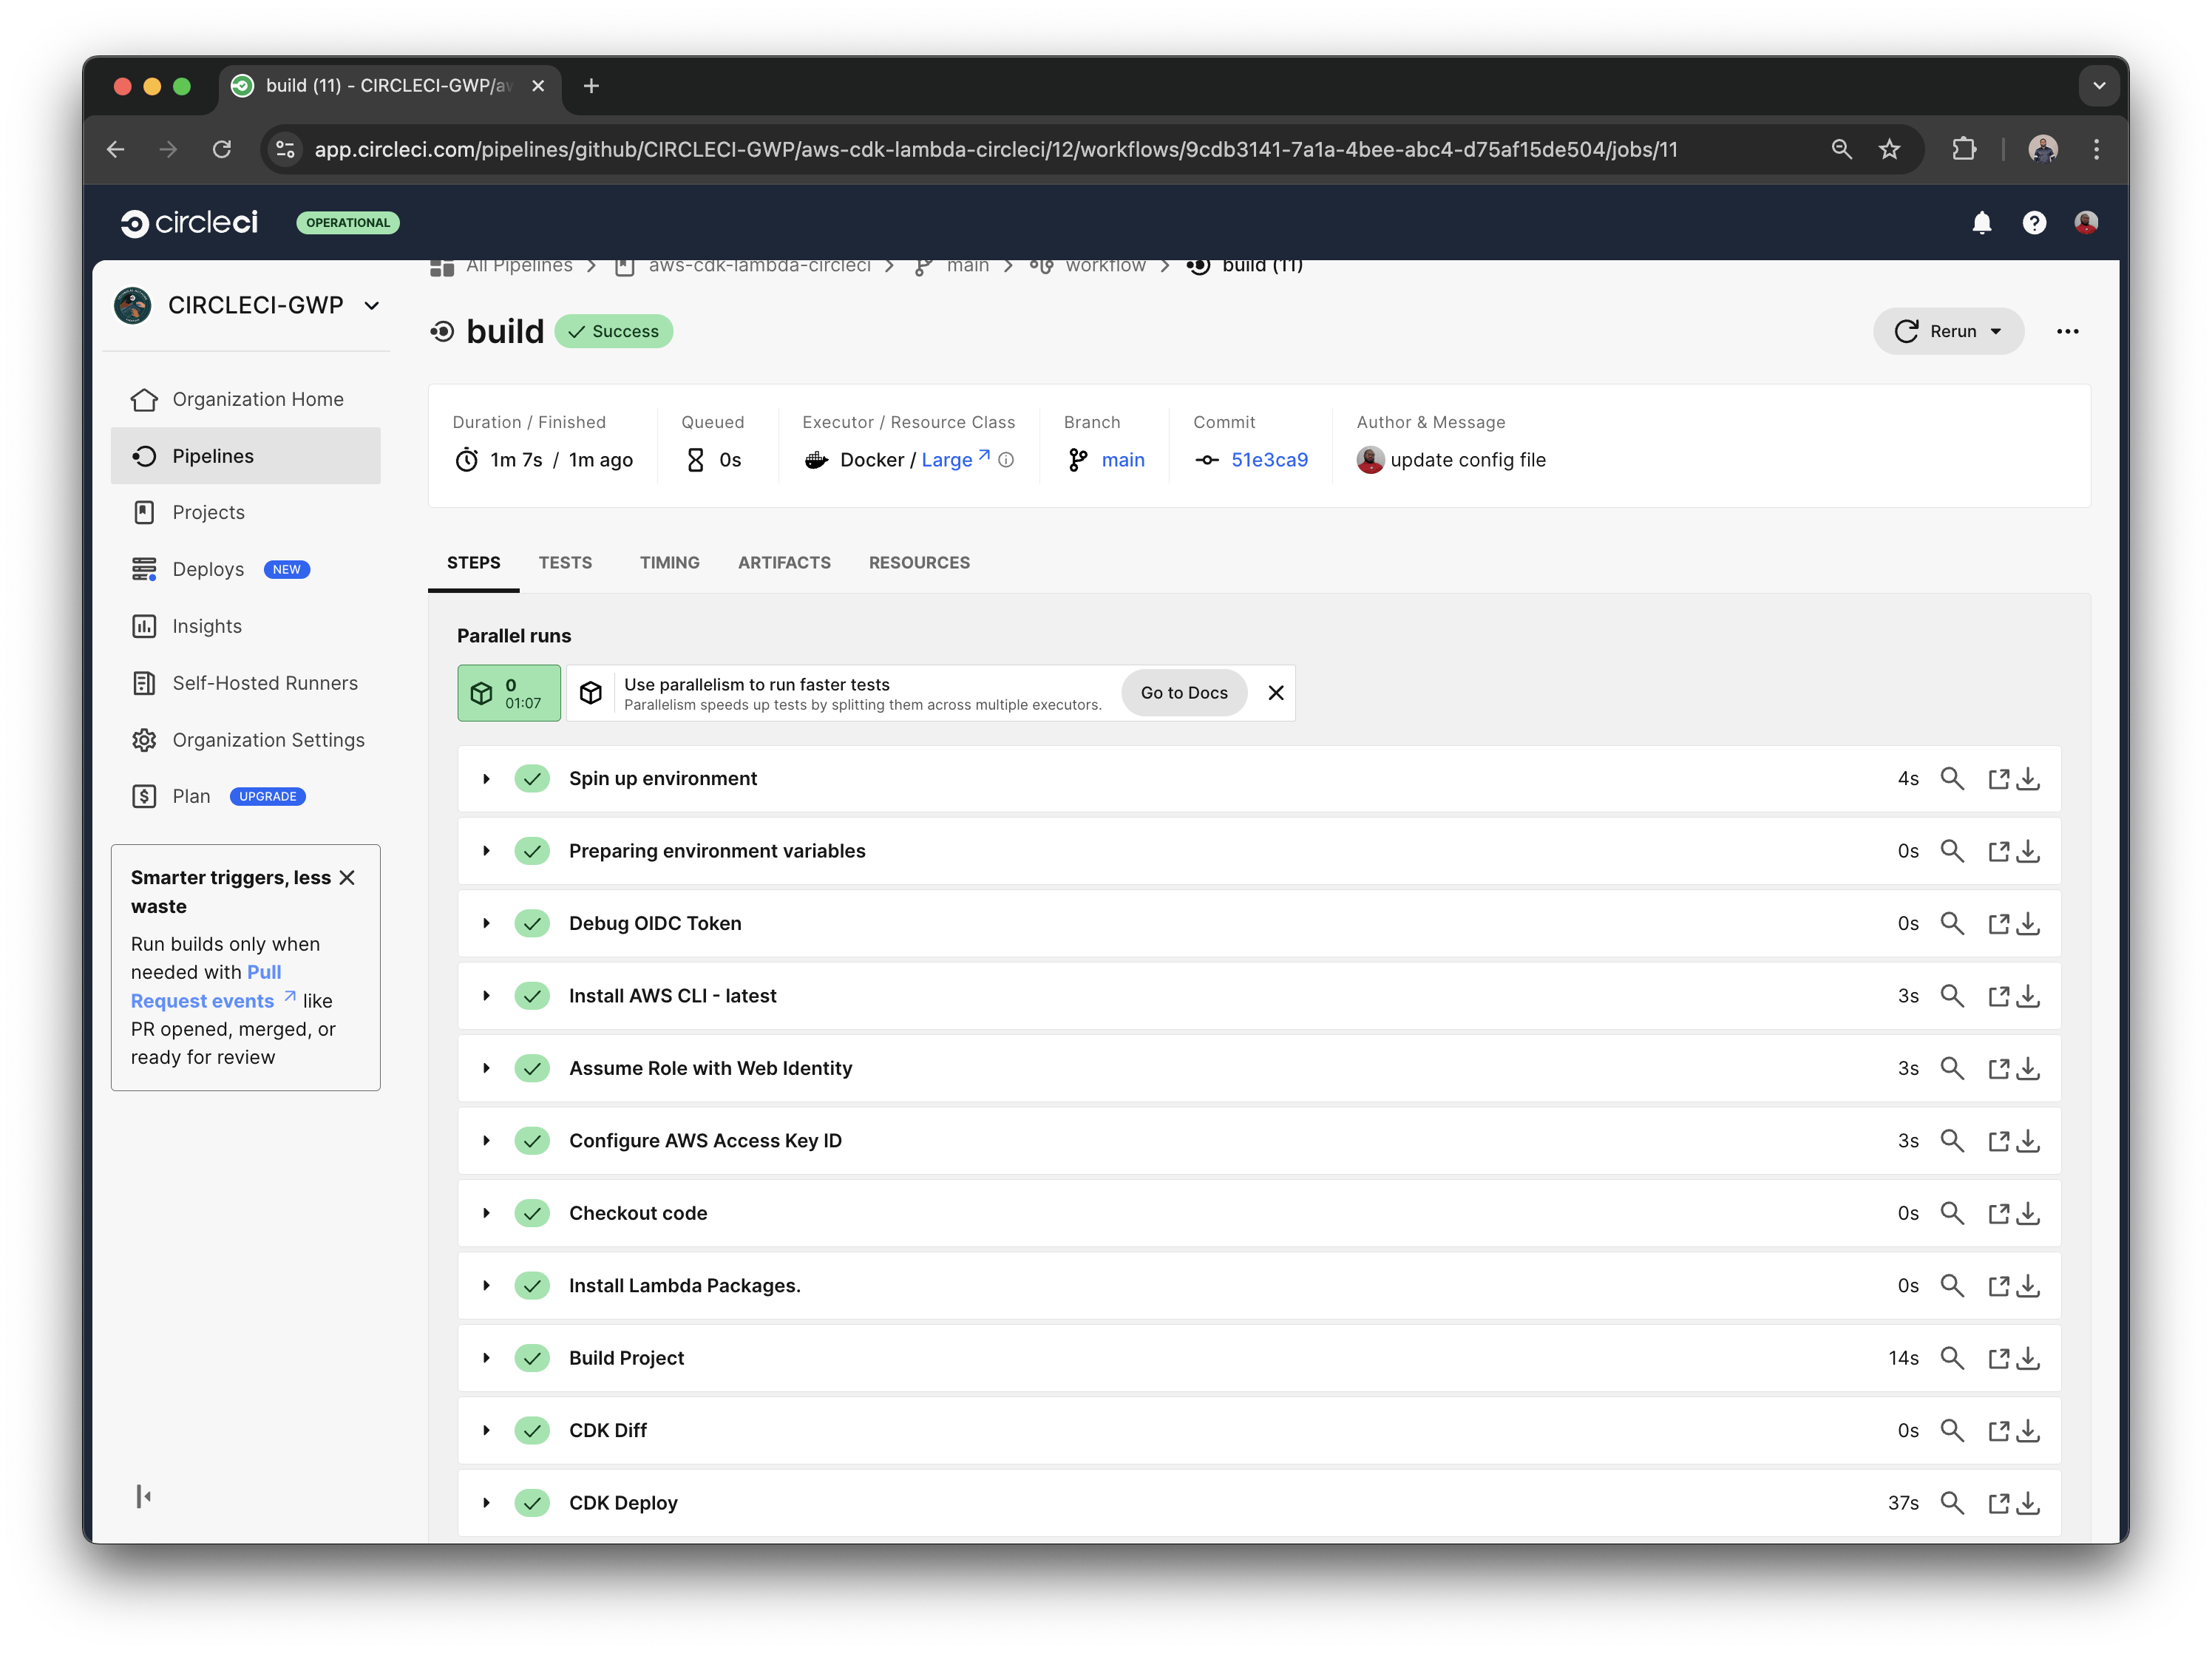Switch to the ARTIFACTS tab
Image resolution: width=2212 pixels, height=1653 pixels.
pyautogui.click(x=784, y=562)
